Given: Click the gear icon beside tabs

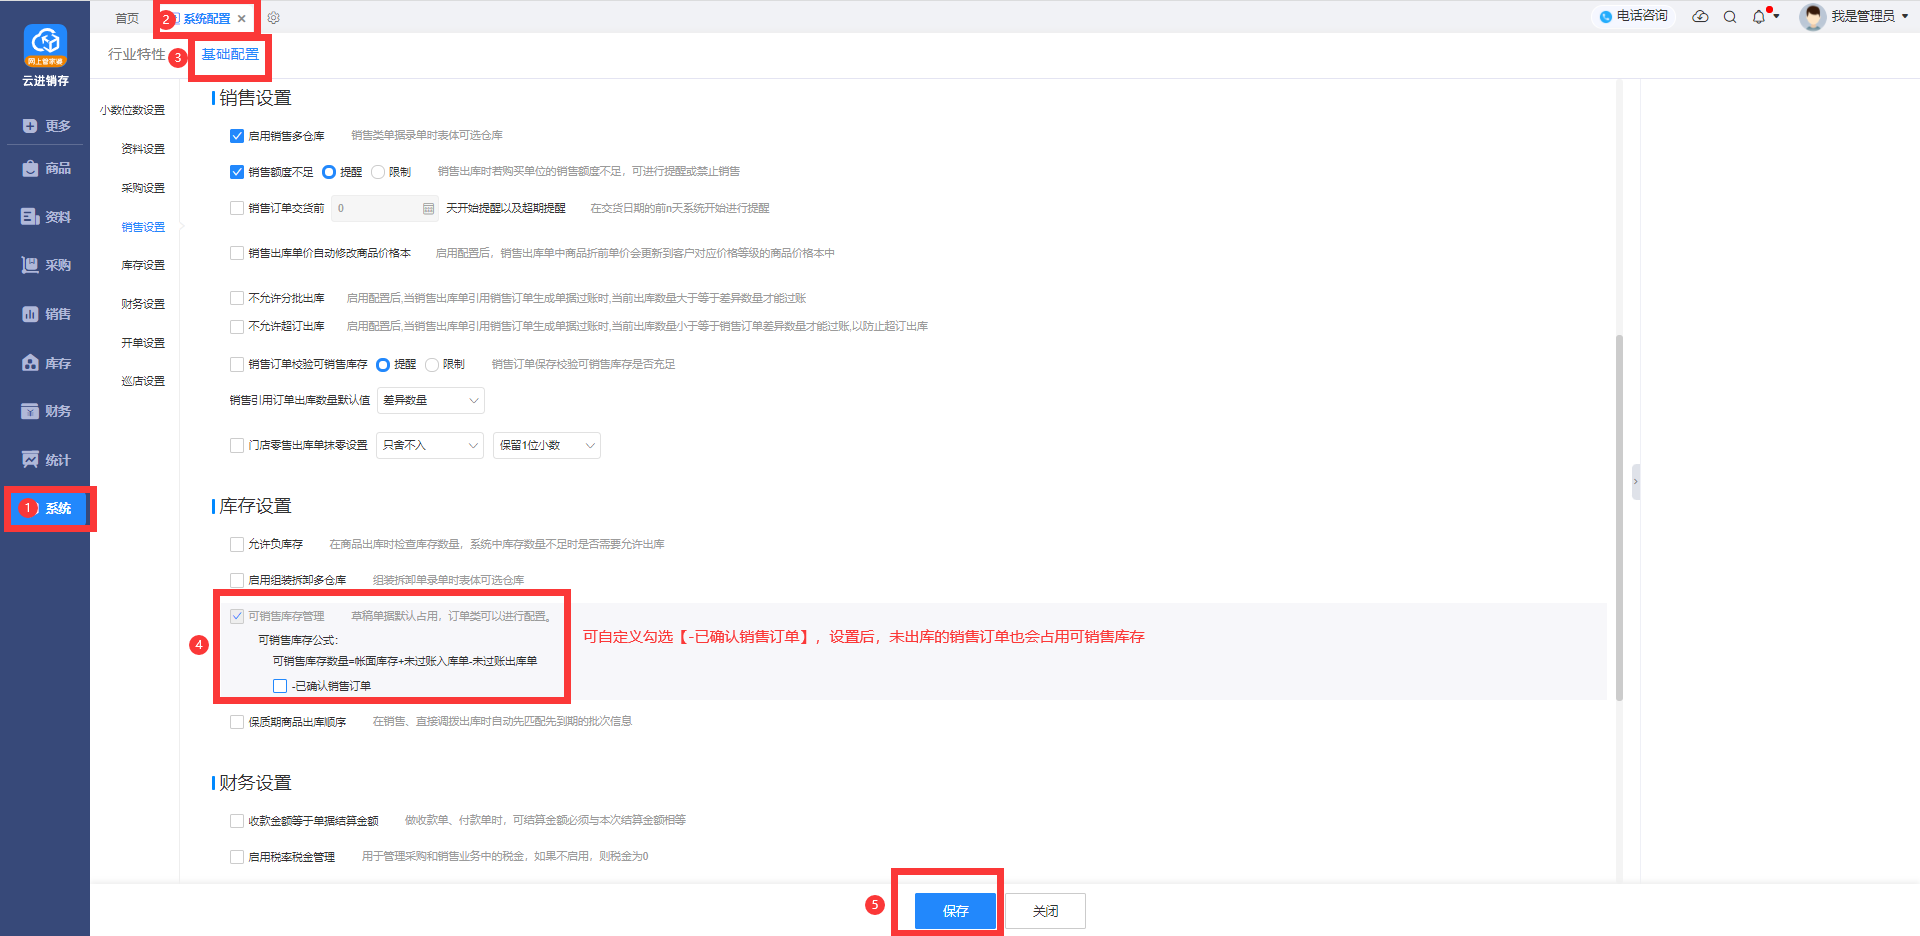Looking at the screenshot, I should [274, 18].
